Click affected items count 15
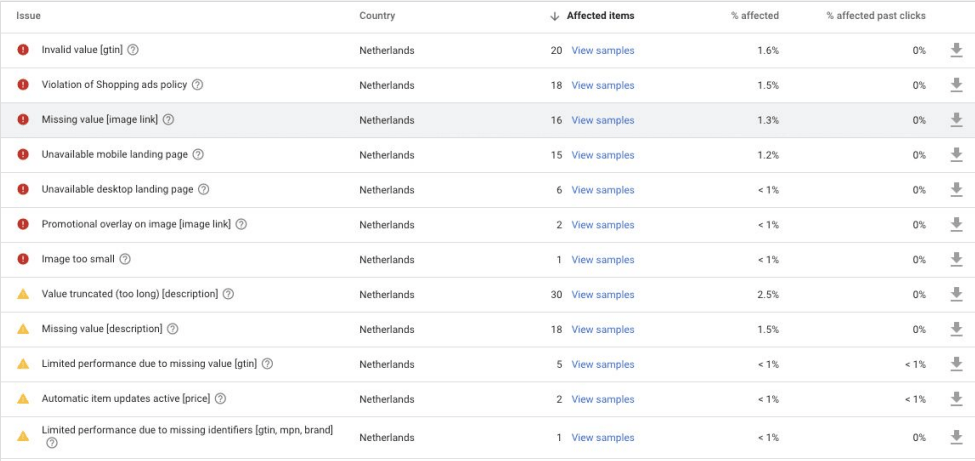 [556, 155]
